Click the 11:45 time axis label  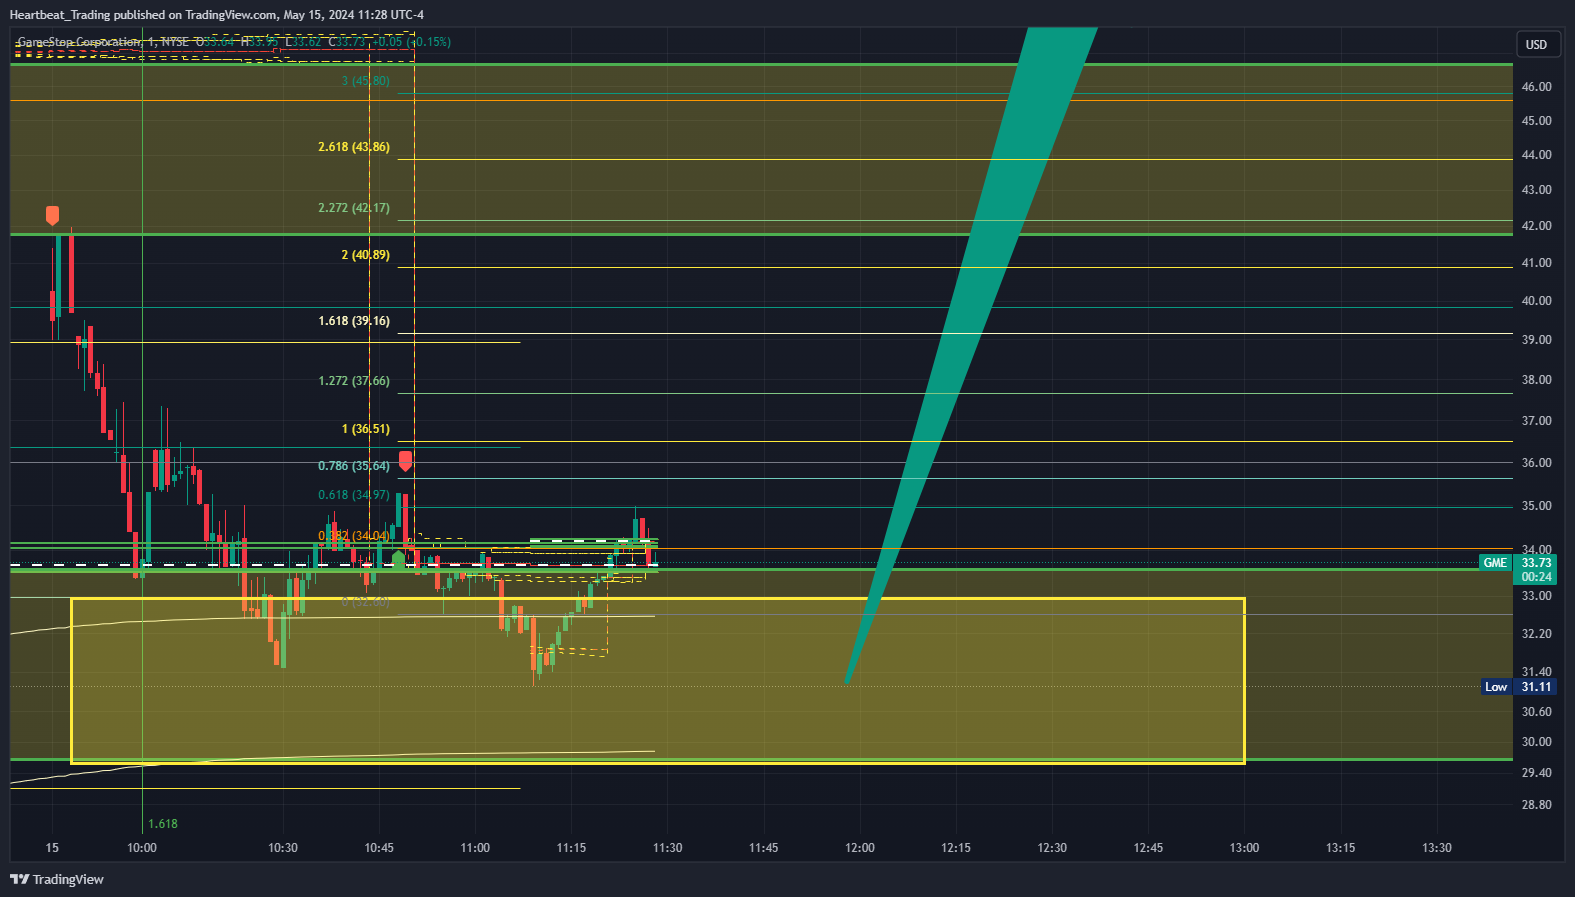click(x=763, y=848)
